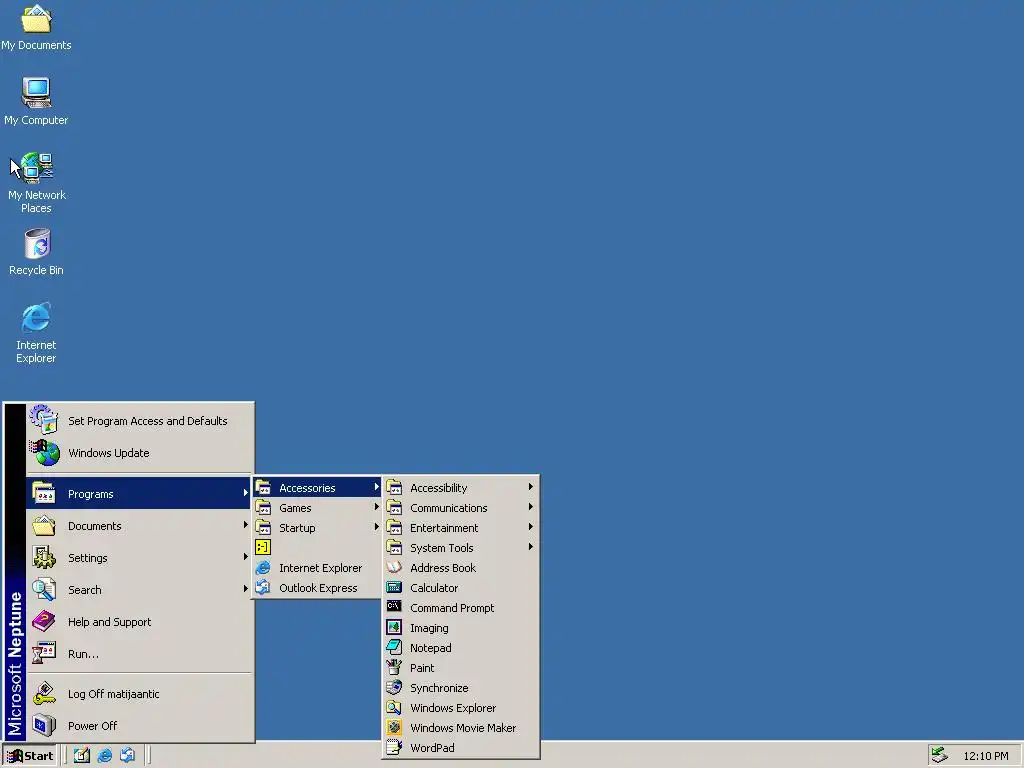This screenshot has height=768, width=1024.
Task: Click the Address Book icon
Action: click(x=394, y=568)
